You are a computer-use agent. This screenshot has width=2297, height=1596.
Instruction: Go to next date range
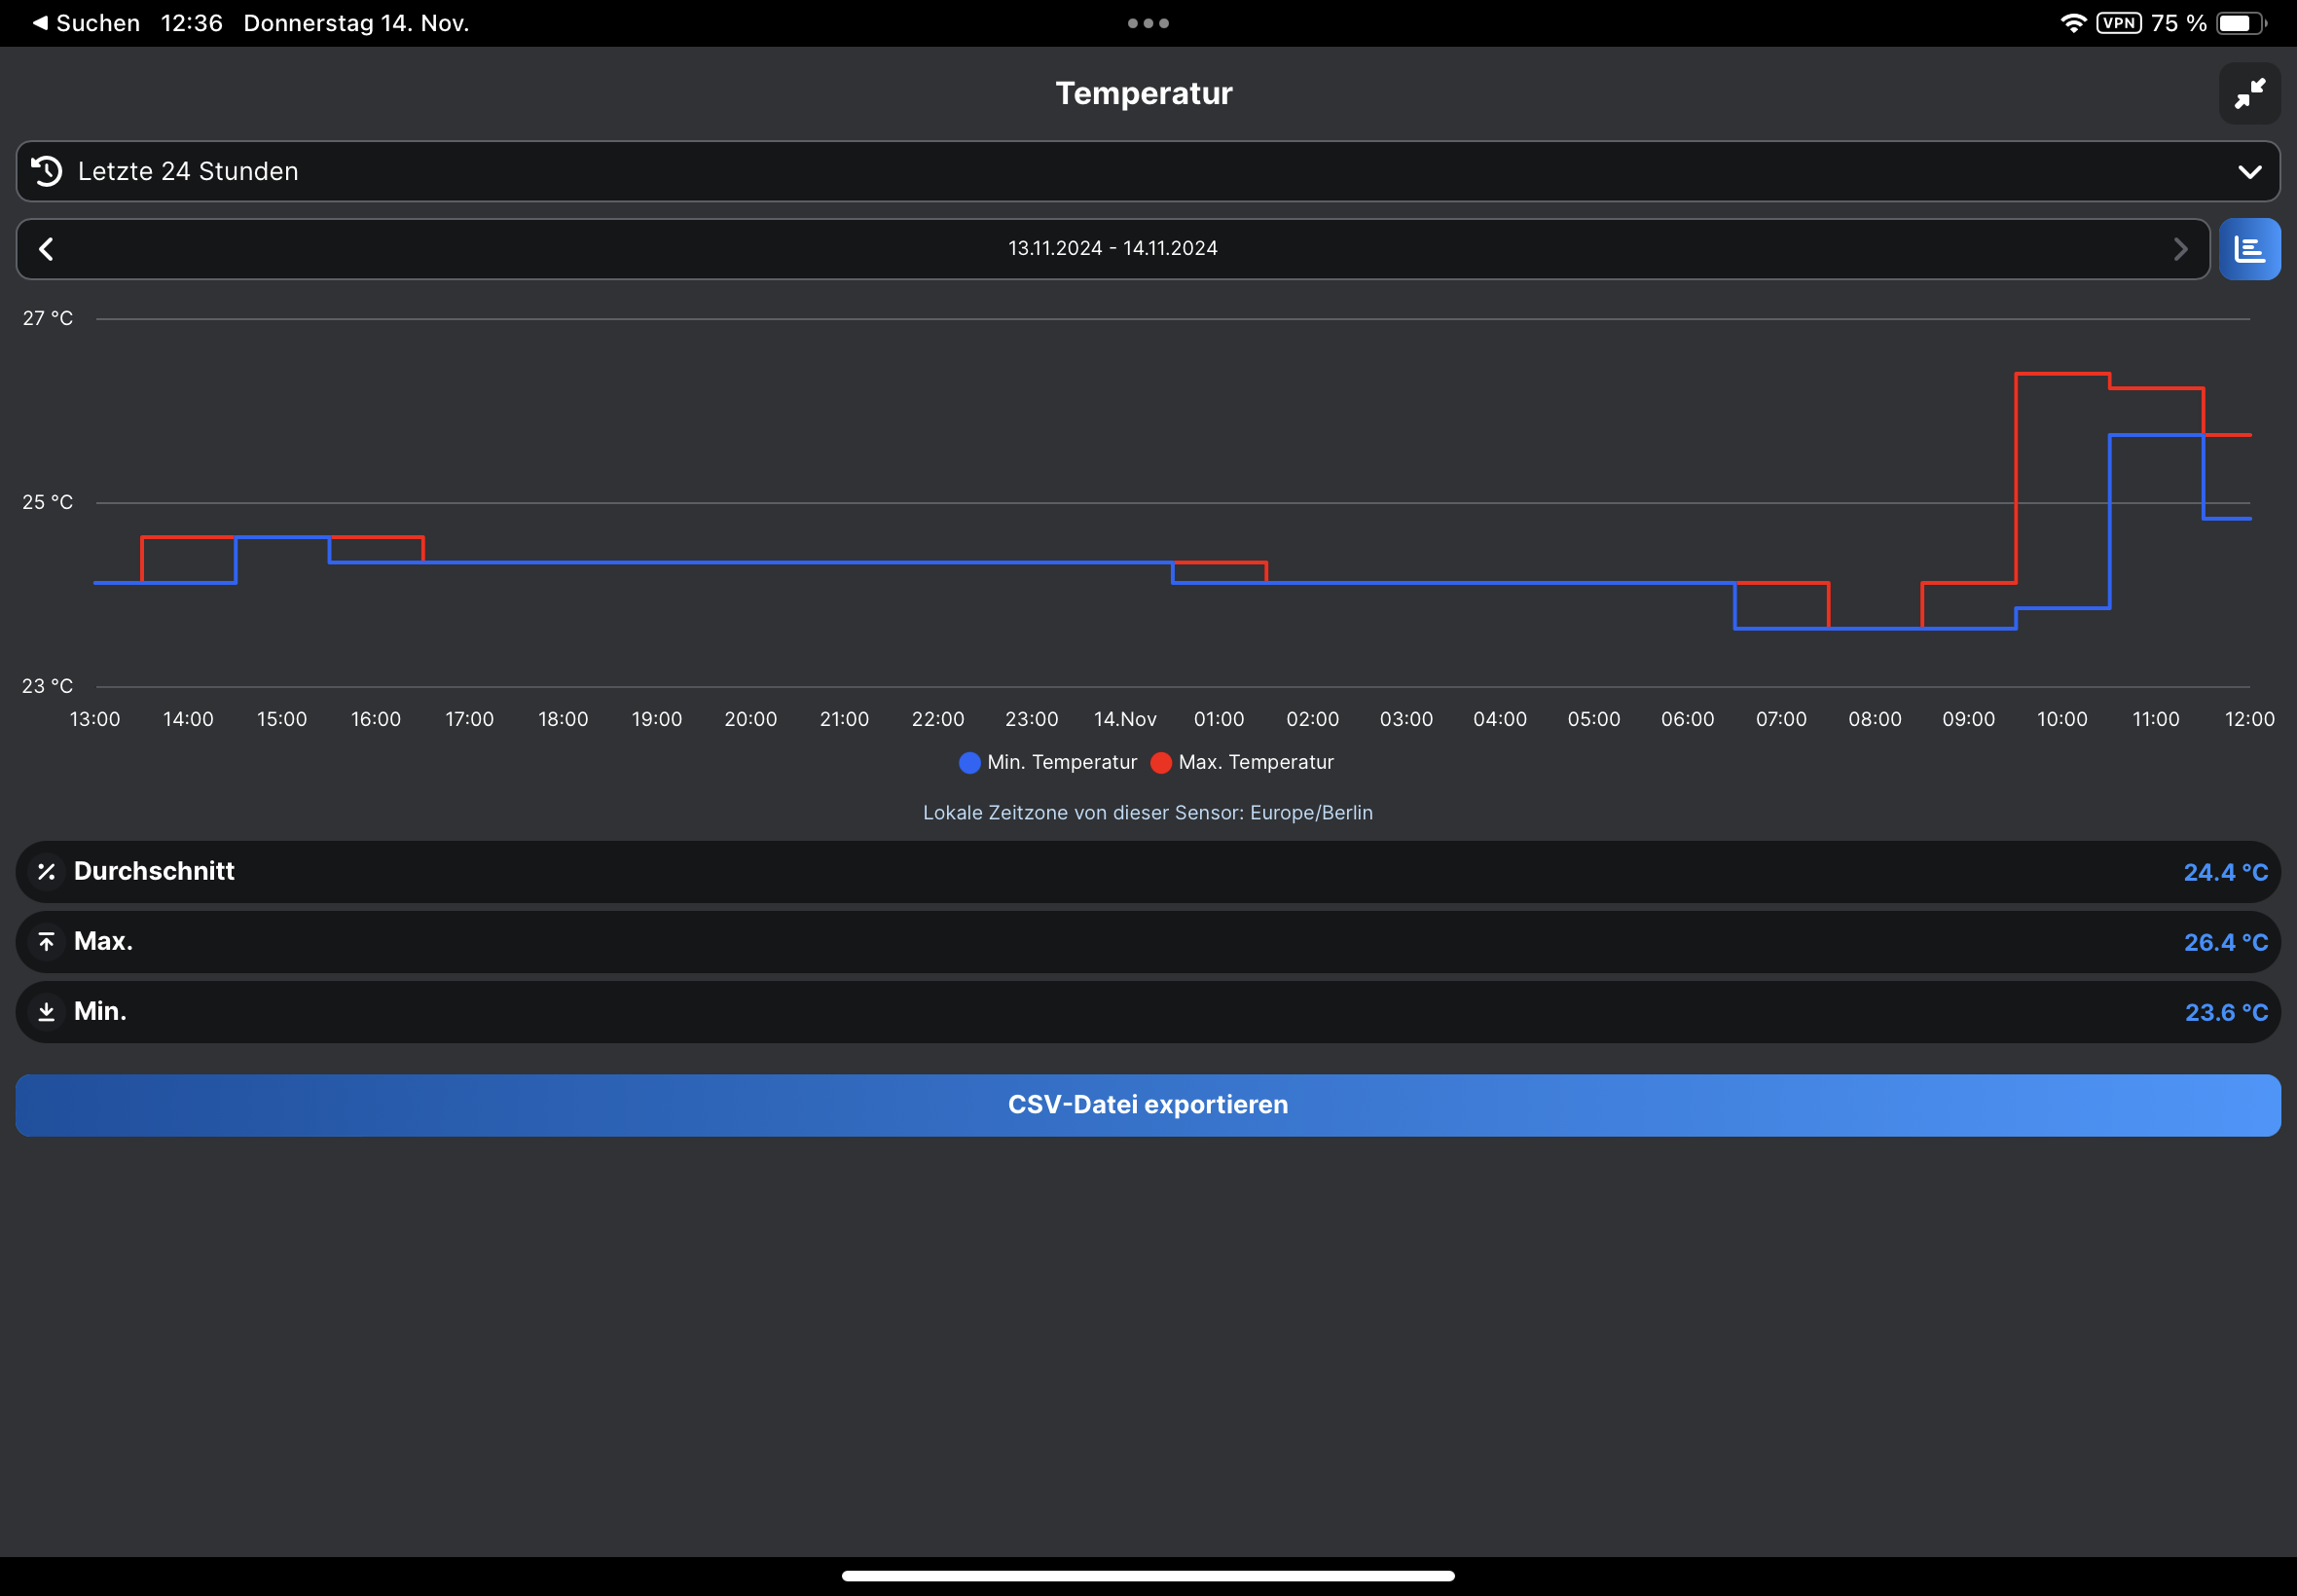pos(2180,249)
